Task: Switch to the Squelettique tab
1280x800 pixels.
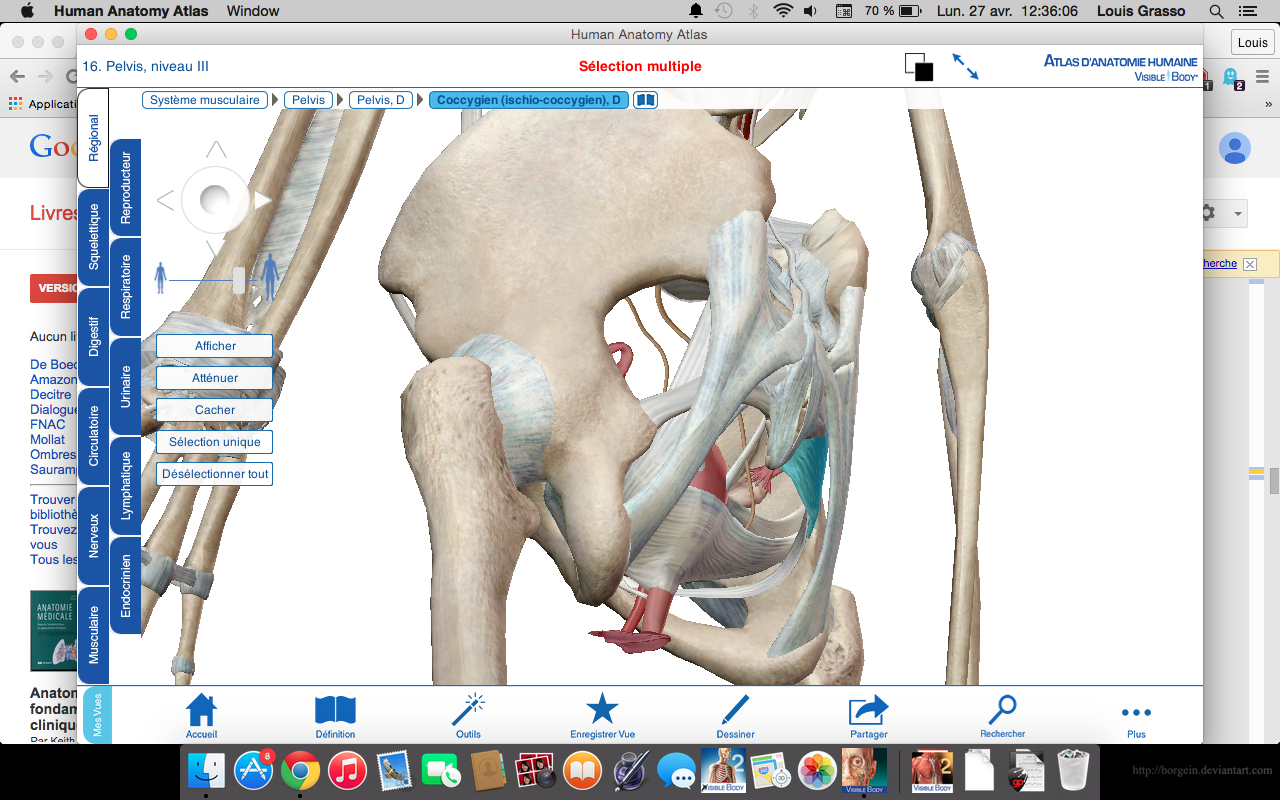Action: click(94, 237)
